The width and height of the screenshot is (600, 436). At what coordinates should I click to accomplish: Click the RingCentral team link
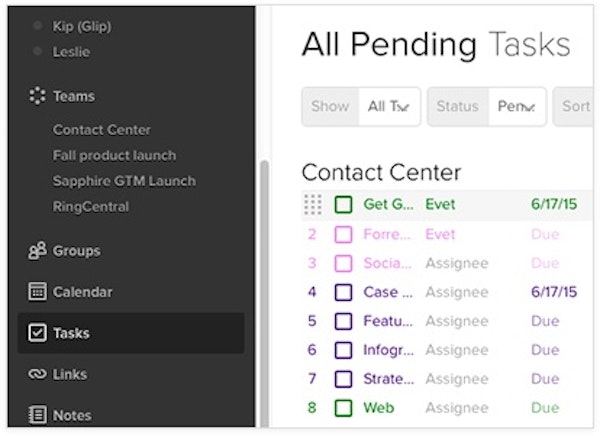pos(91,207)
